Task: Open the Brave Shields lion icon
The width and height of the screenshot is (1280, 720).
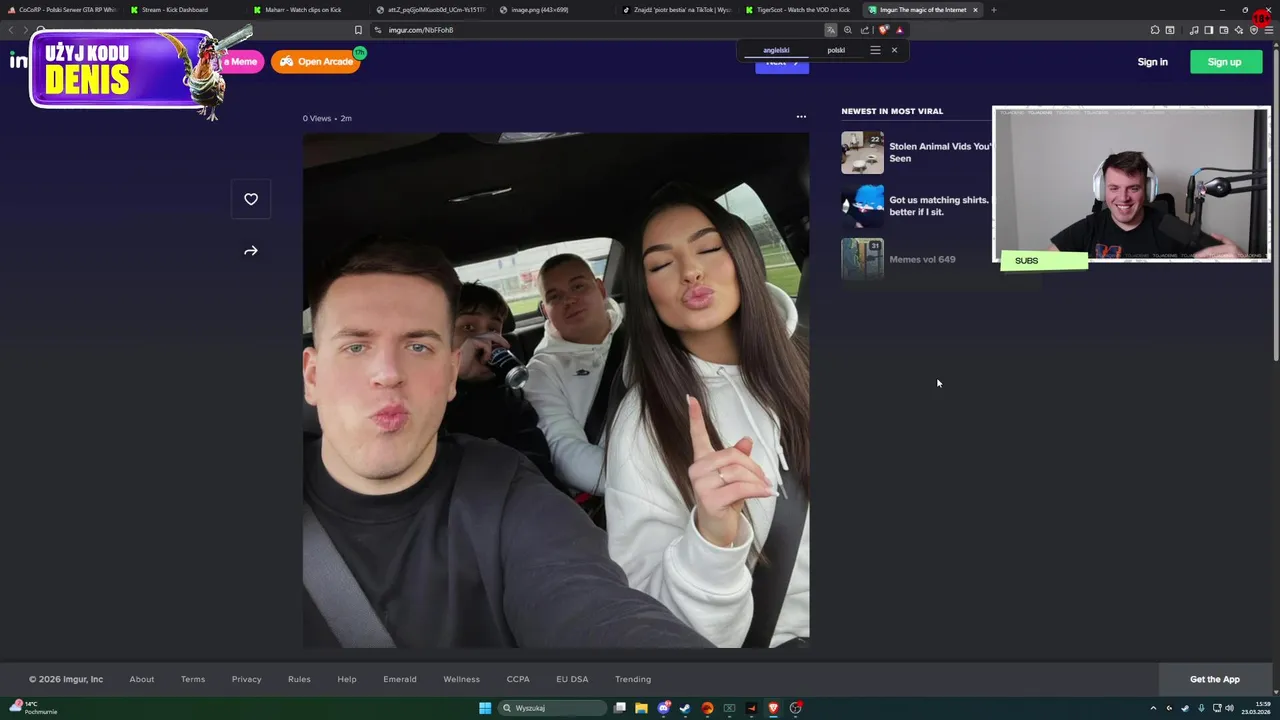Action: 883,30
